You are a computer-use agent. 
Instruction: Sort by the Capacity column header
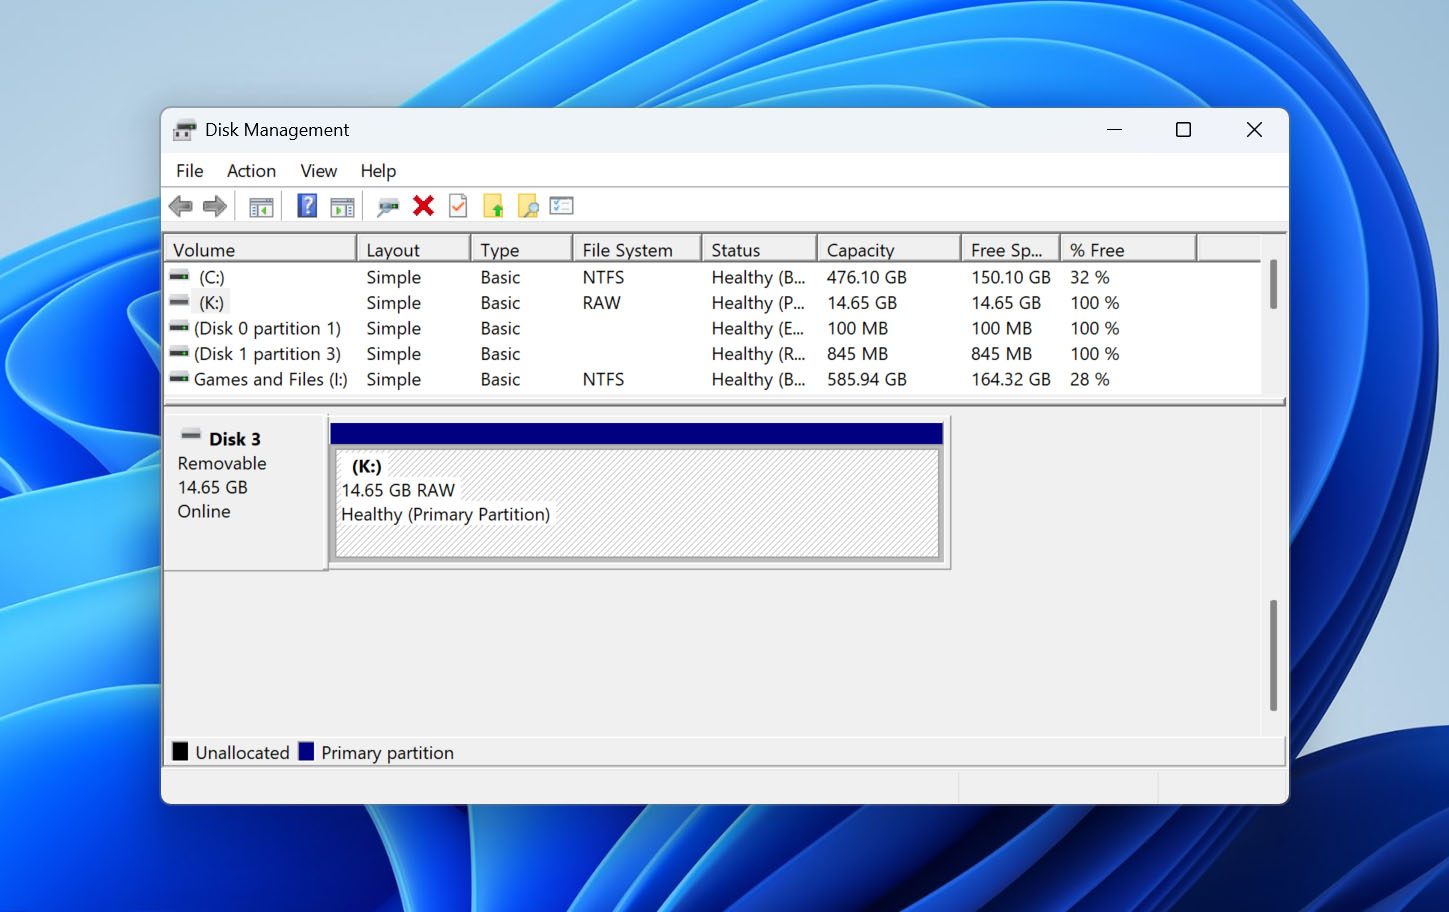(x=889, y=249)
